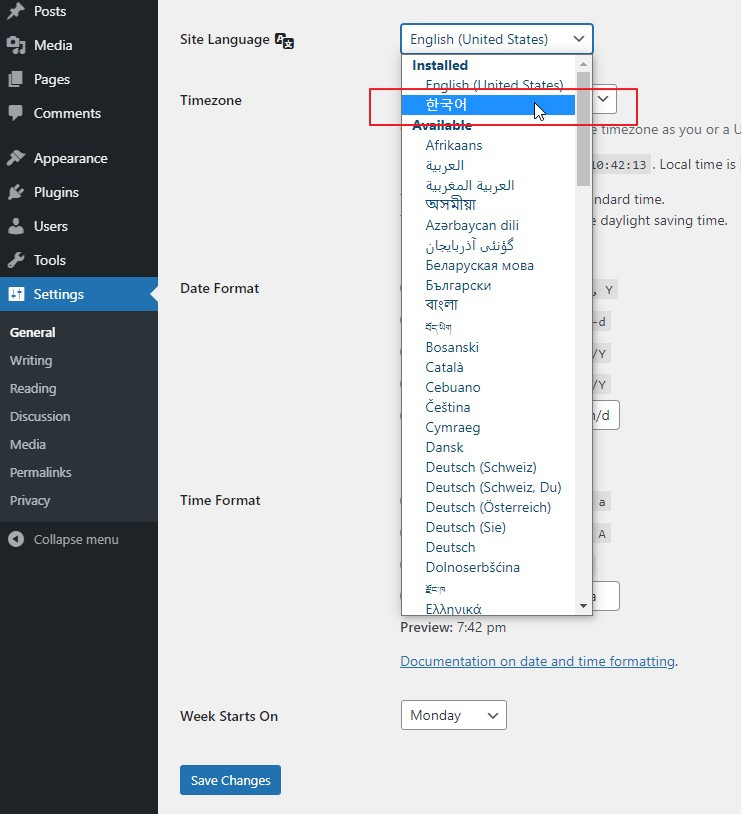
Task: Click the Timezone dropdown chevron
Action: click(603, 99)
